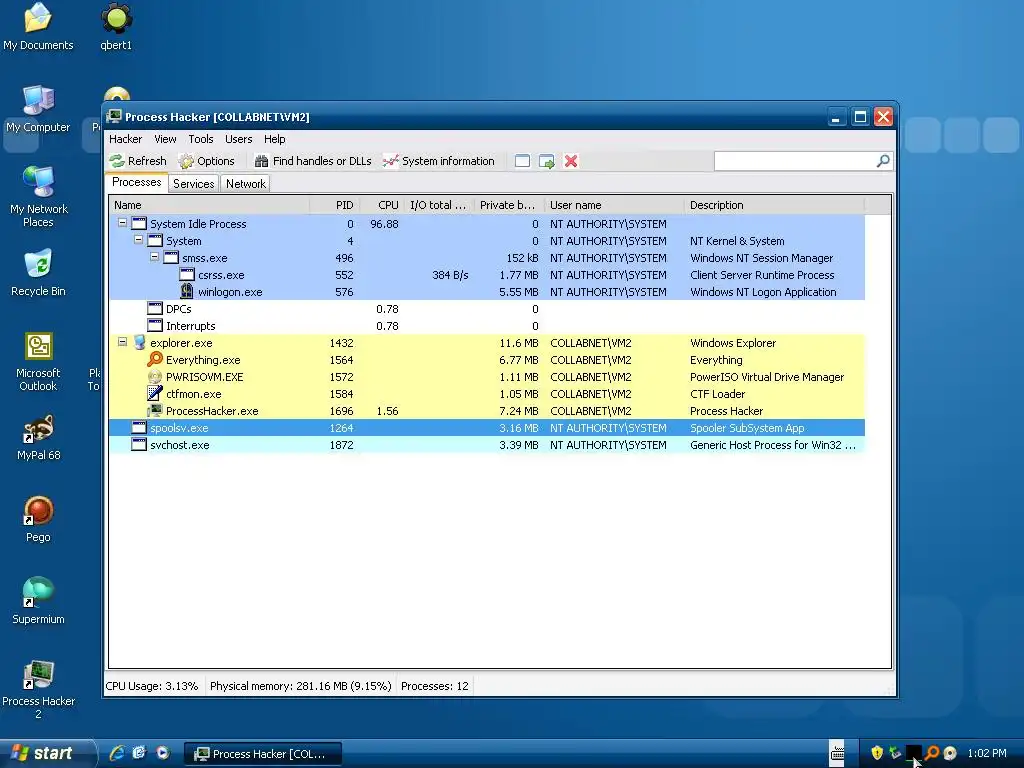Select the Processes tab
1024x768 pixels.
point(136,182)
